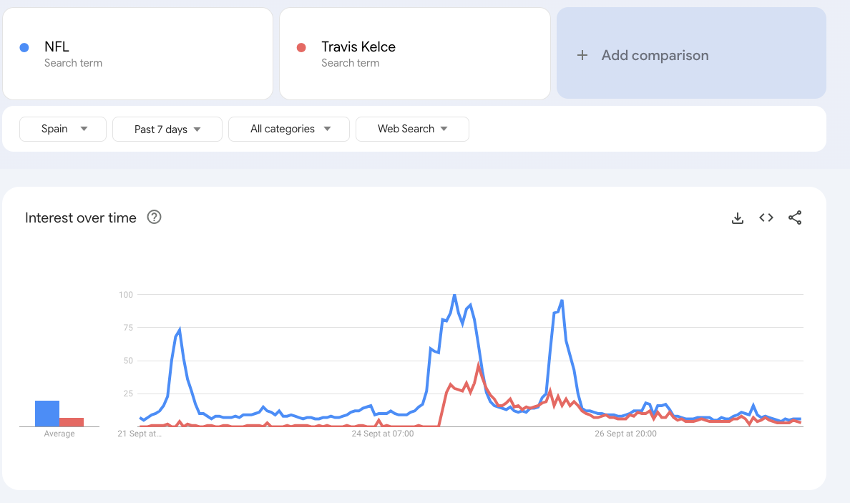Viewport: 850px width, 504px height.
Task: Edit the Travis Kelce search term card
Action: (415, 53)
